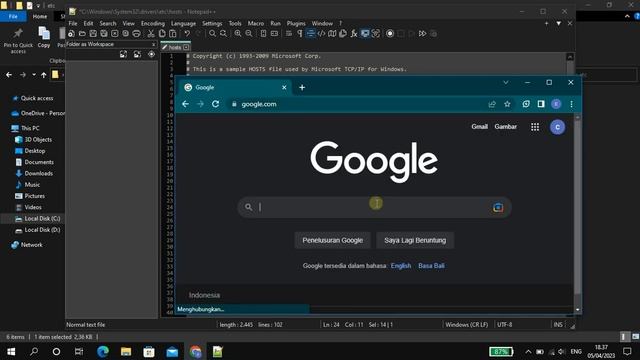Click the Chrome page vertical scrollbar
Screen dimensions: 640x360
click(577, 206)
